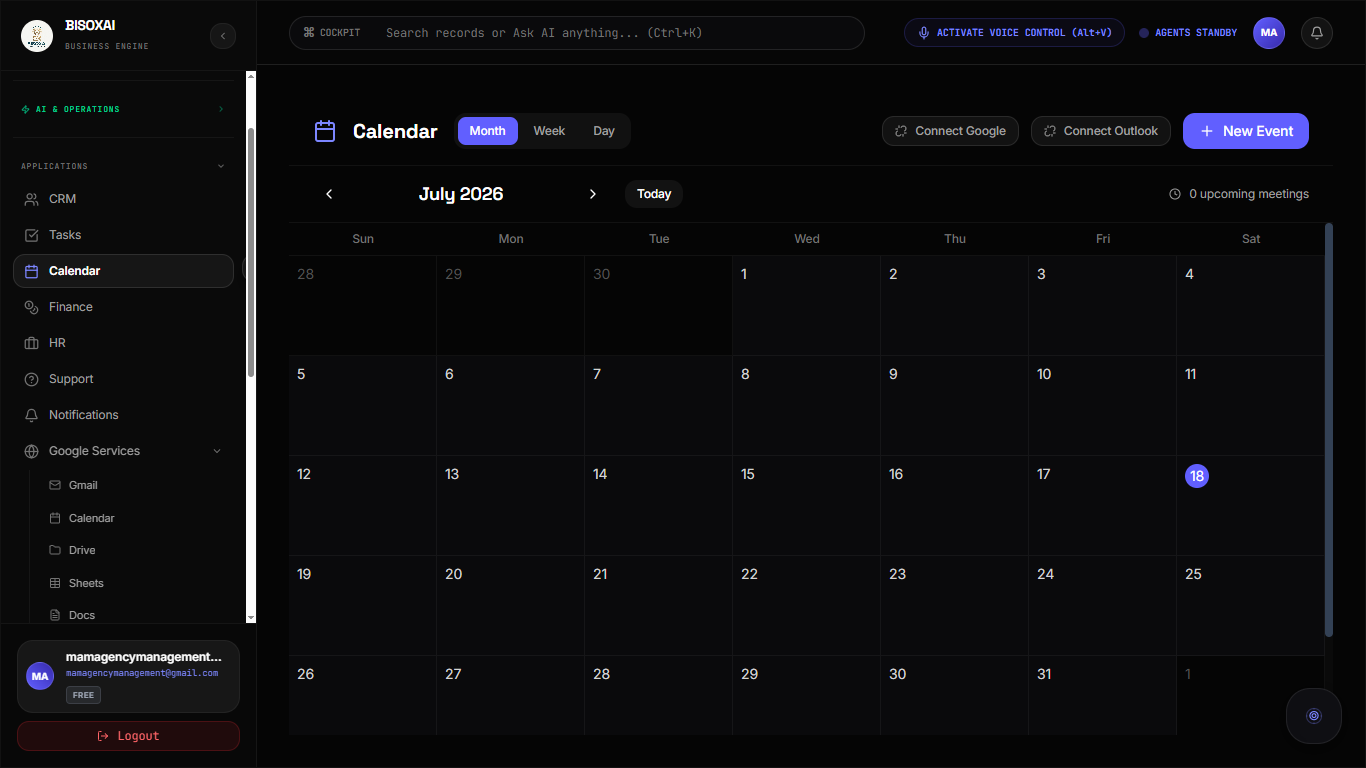Click the MA profile avatar in the header
The image size is (1366, 768).
[x=1269, y=33]
